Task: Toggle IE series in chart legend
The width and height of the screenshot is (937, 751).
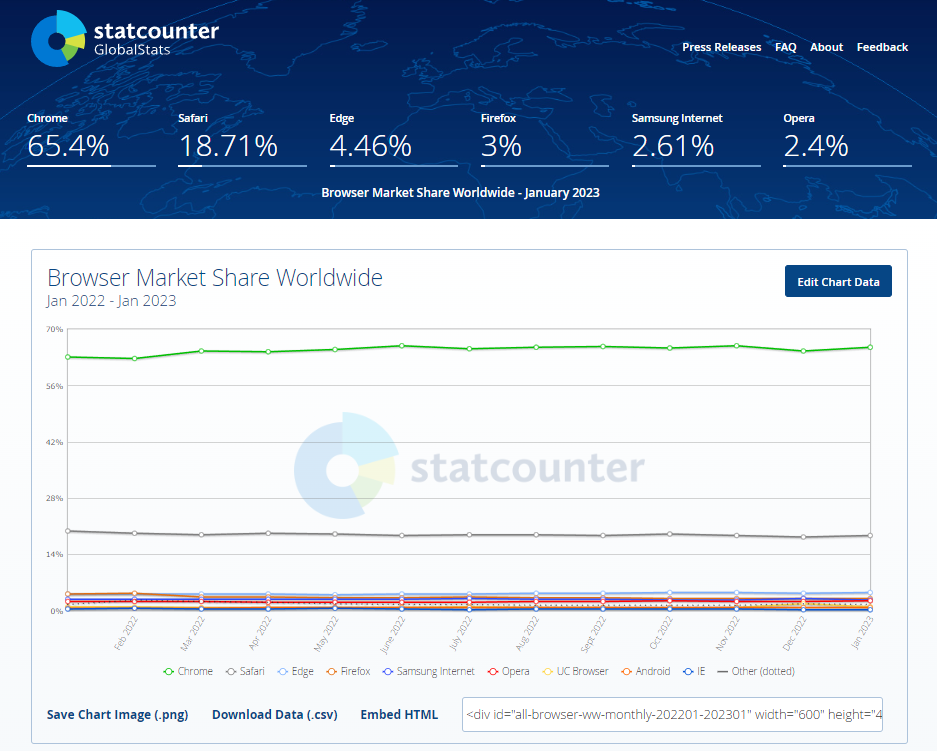Action: coord(694,672)
